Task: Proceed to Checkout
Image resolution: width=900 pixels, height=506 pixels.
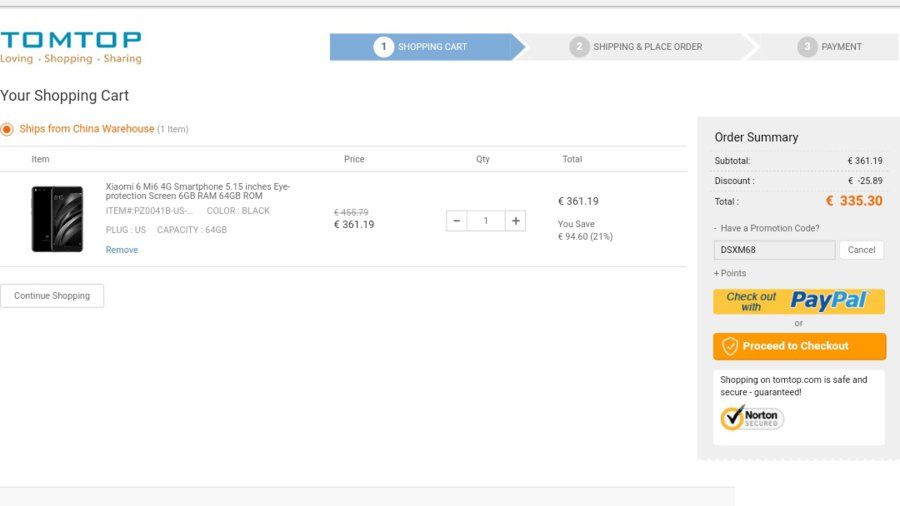Action: tap(800, 347)
